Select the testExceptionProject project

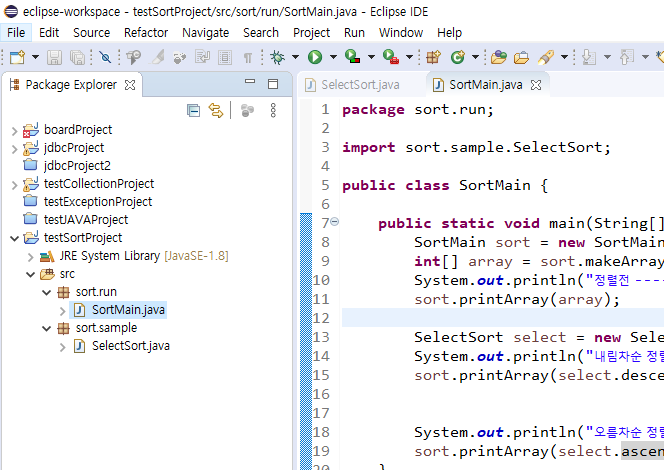point(97,202)
